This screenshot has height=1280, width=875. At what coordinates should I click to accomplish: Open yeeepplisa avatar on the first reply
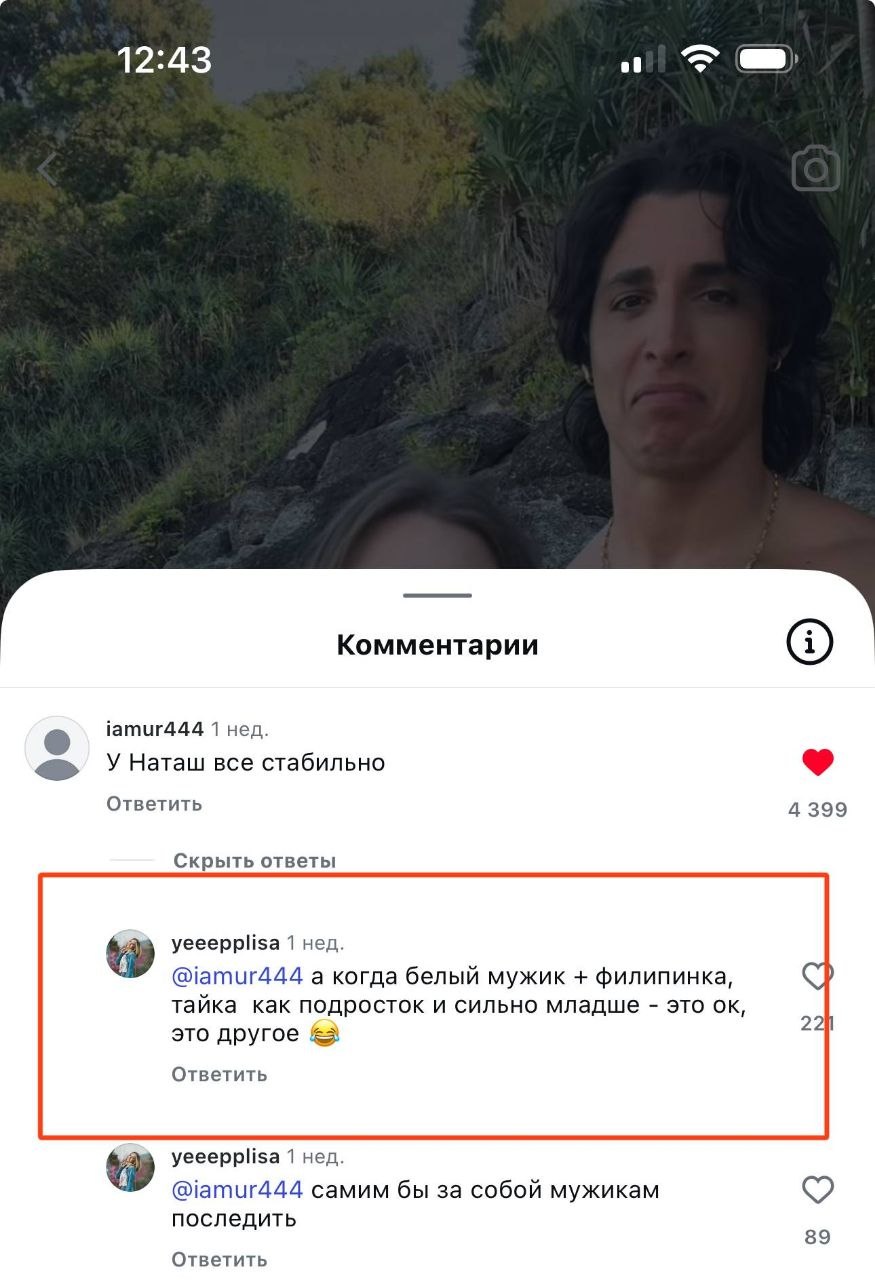tap(130, 954)
